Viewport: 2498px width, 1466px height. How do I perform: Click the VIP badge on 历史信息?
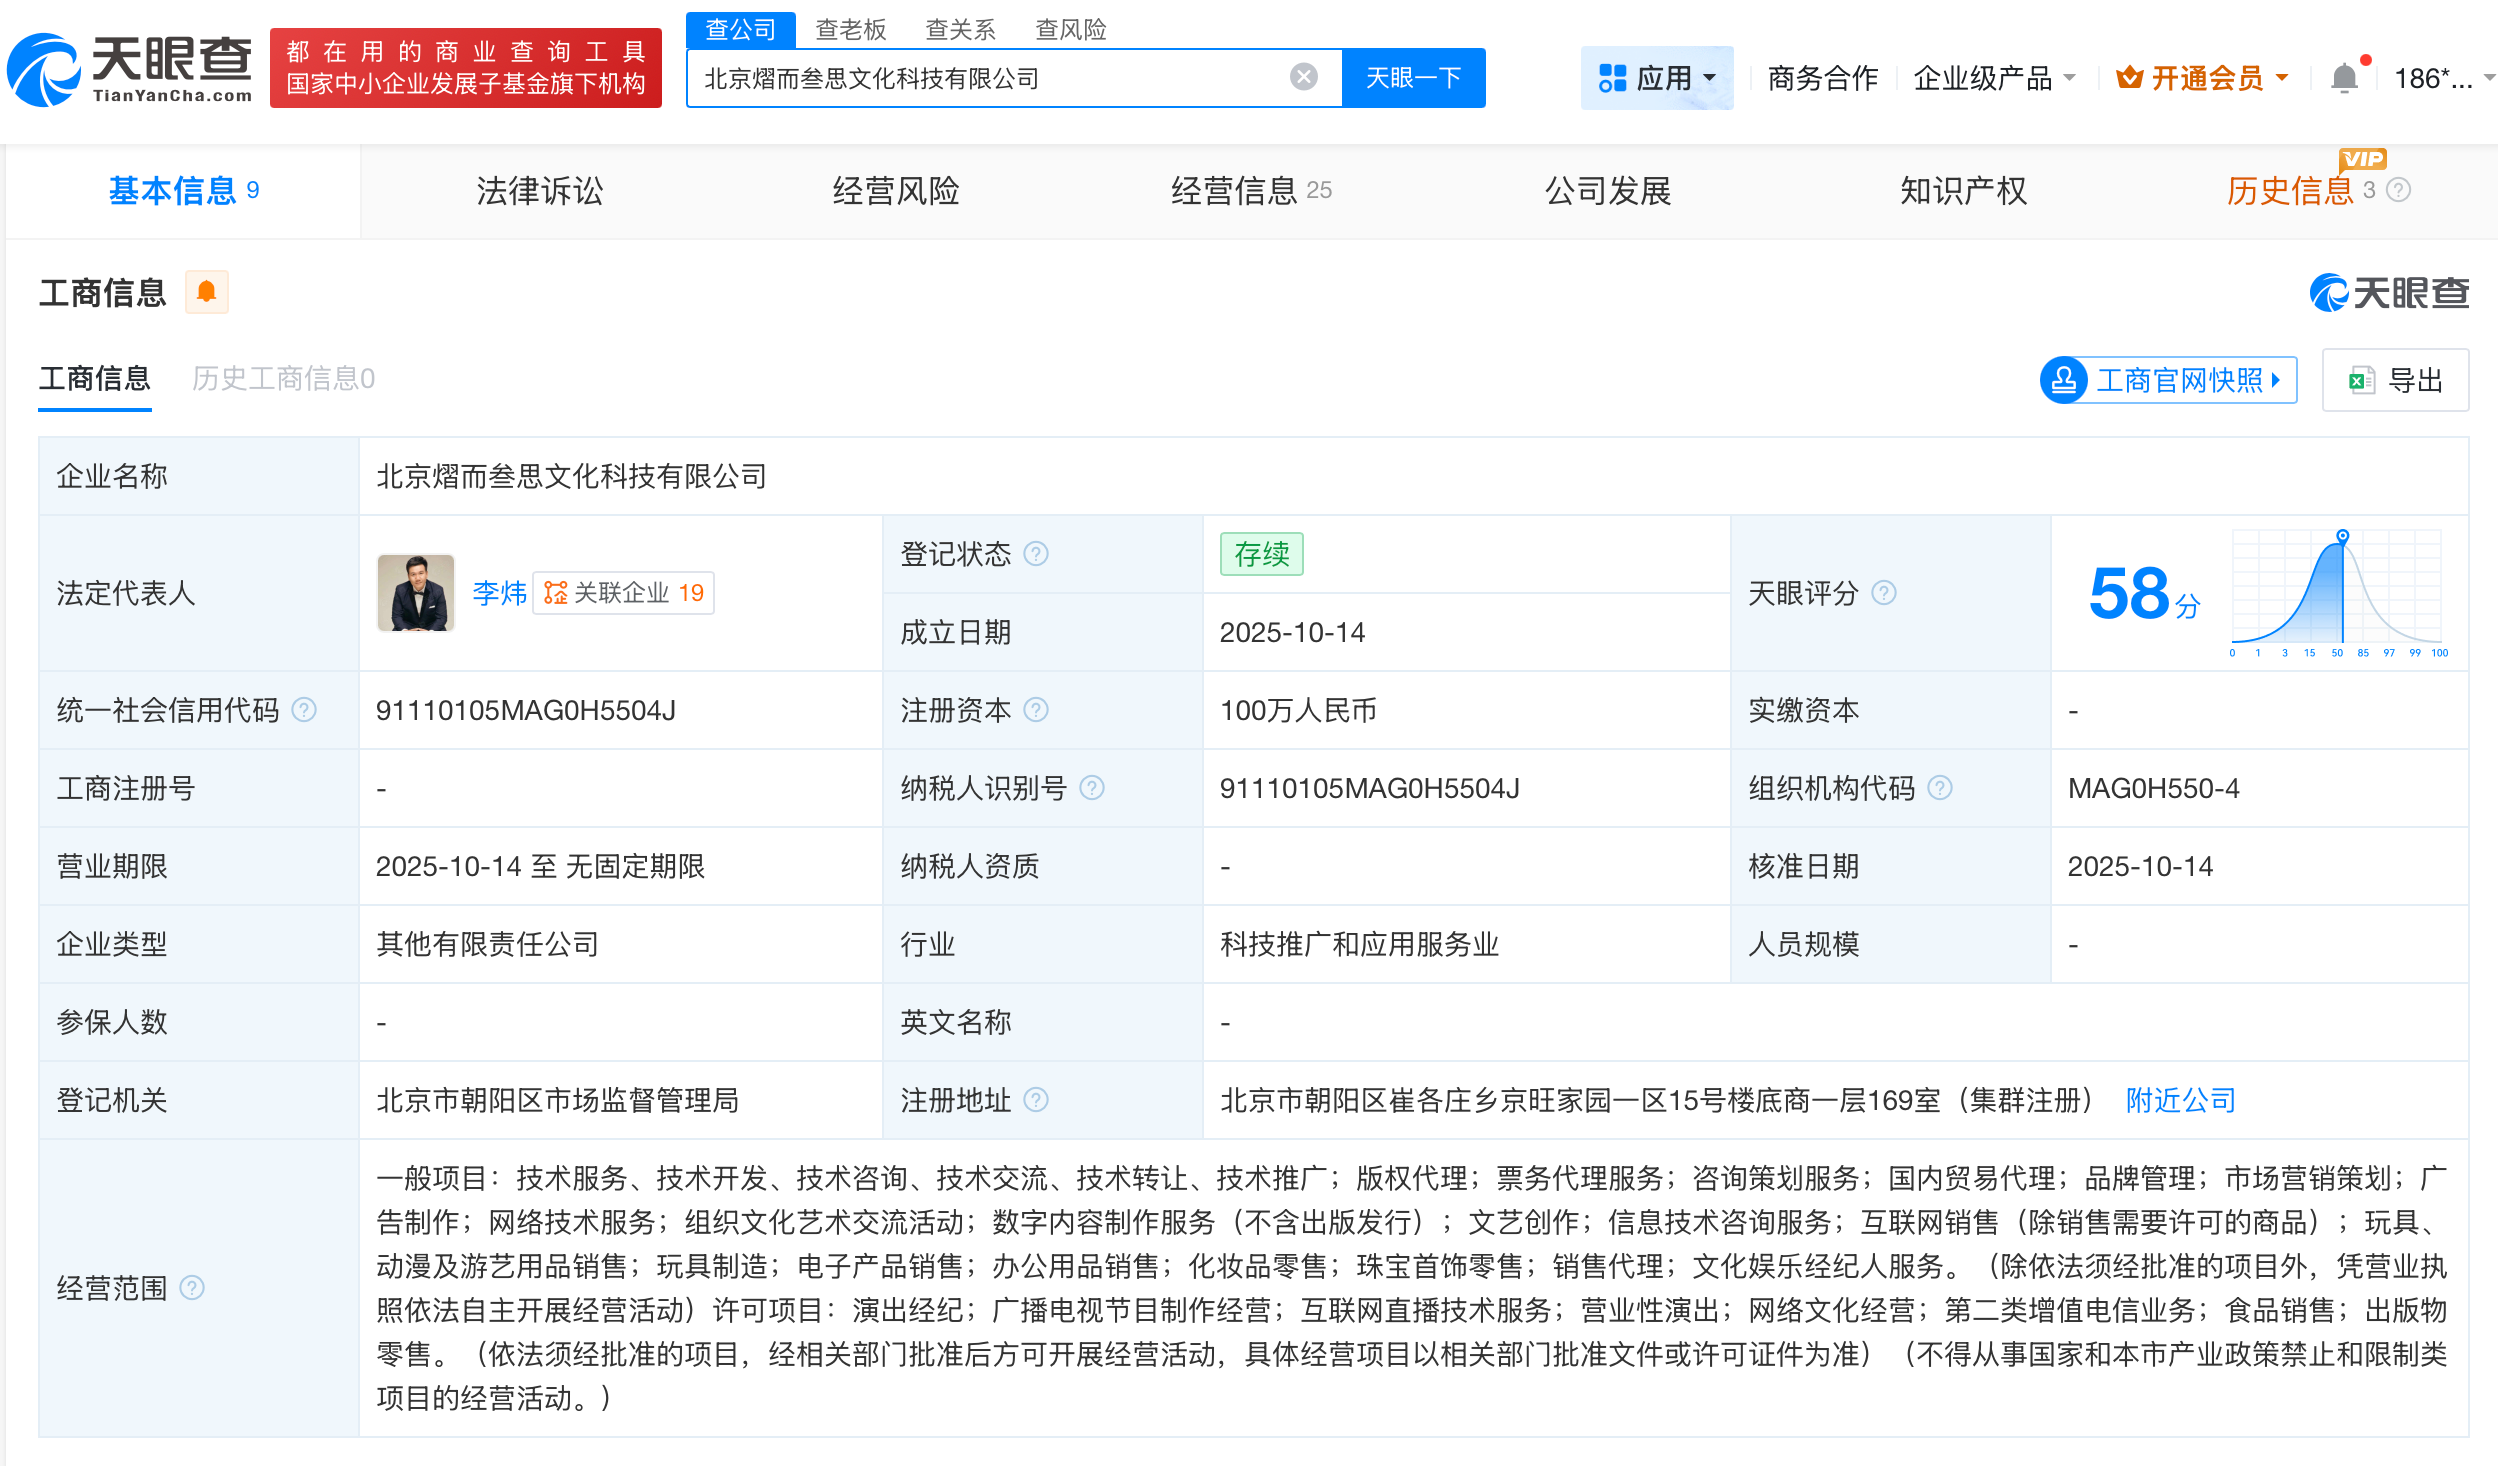click(x=2364, y=161)
